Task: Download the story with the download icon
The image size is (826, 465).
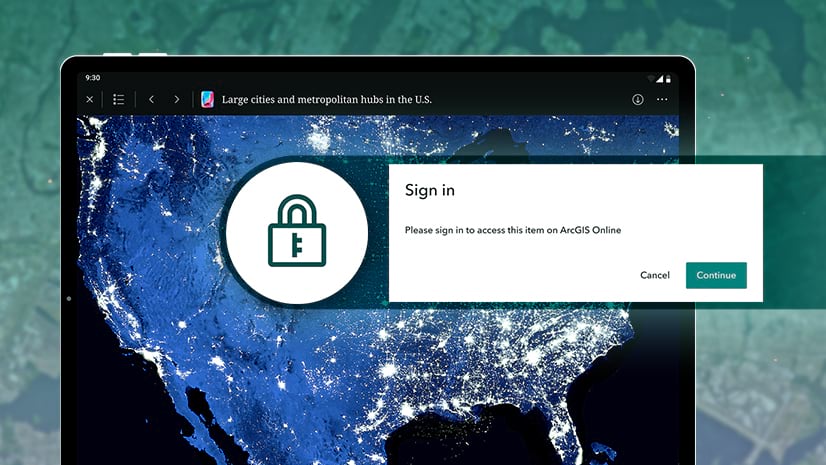Action: coord(637,99)
